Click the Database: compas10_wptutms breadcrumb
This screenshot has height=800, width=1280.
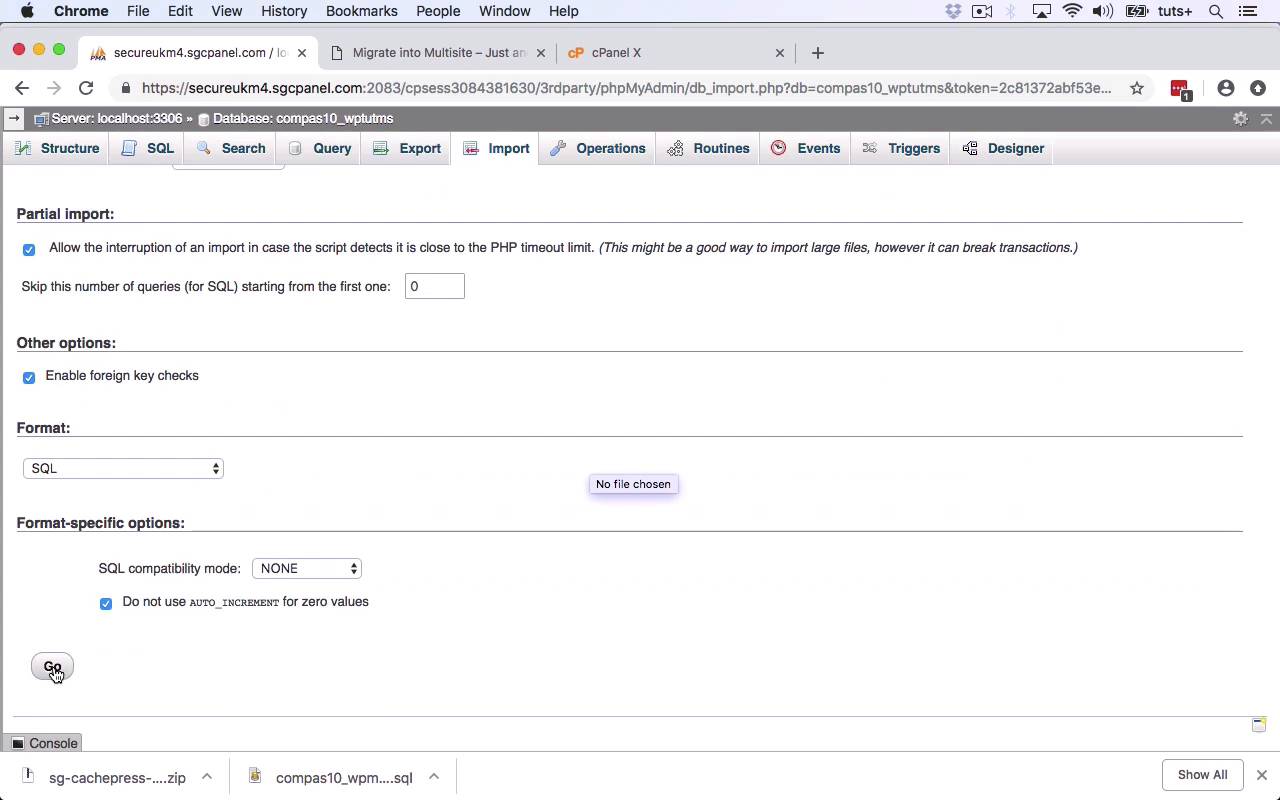[x=303, y=118]
